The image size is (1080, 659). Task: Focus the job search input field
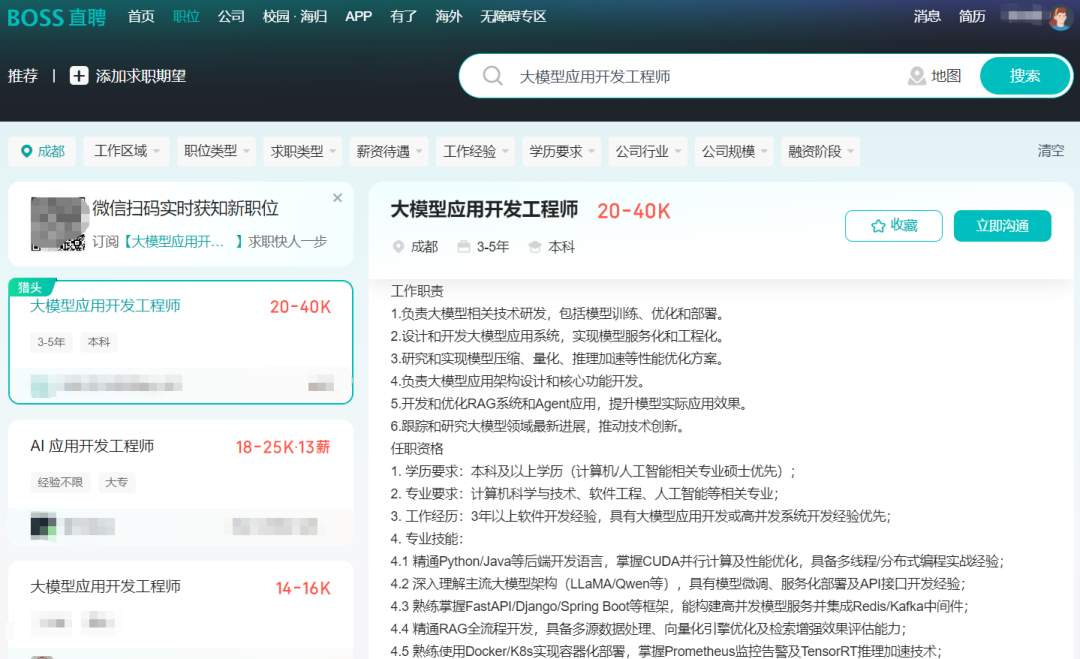click(x=703, y=76)
